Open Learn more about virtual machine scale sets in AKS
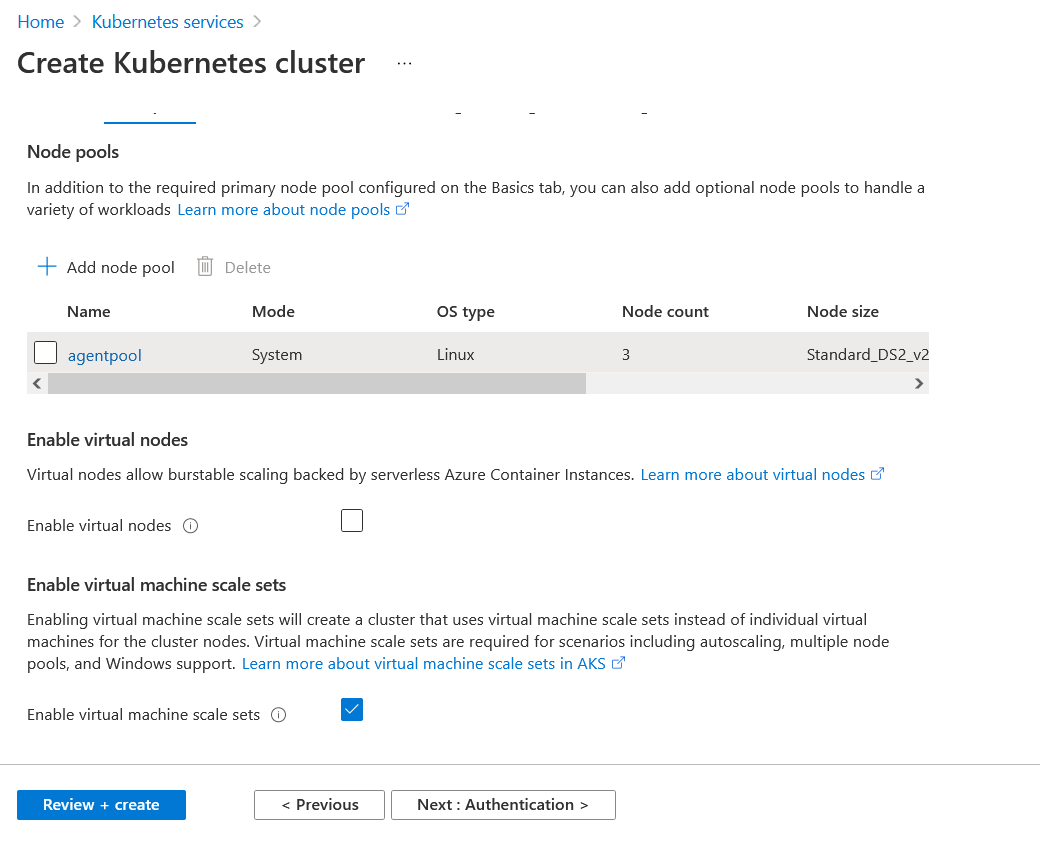This screenshot has width=1040, height=845. click(x=424, y=663)
